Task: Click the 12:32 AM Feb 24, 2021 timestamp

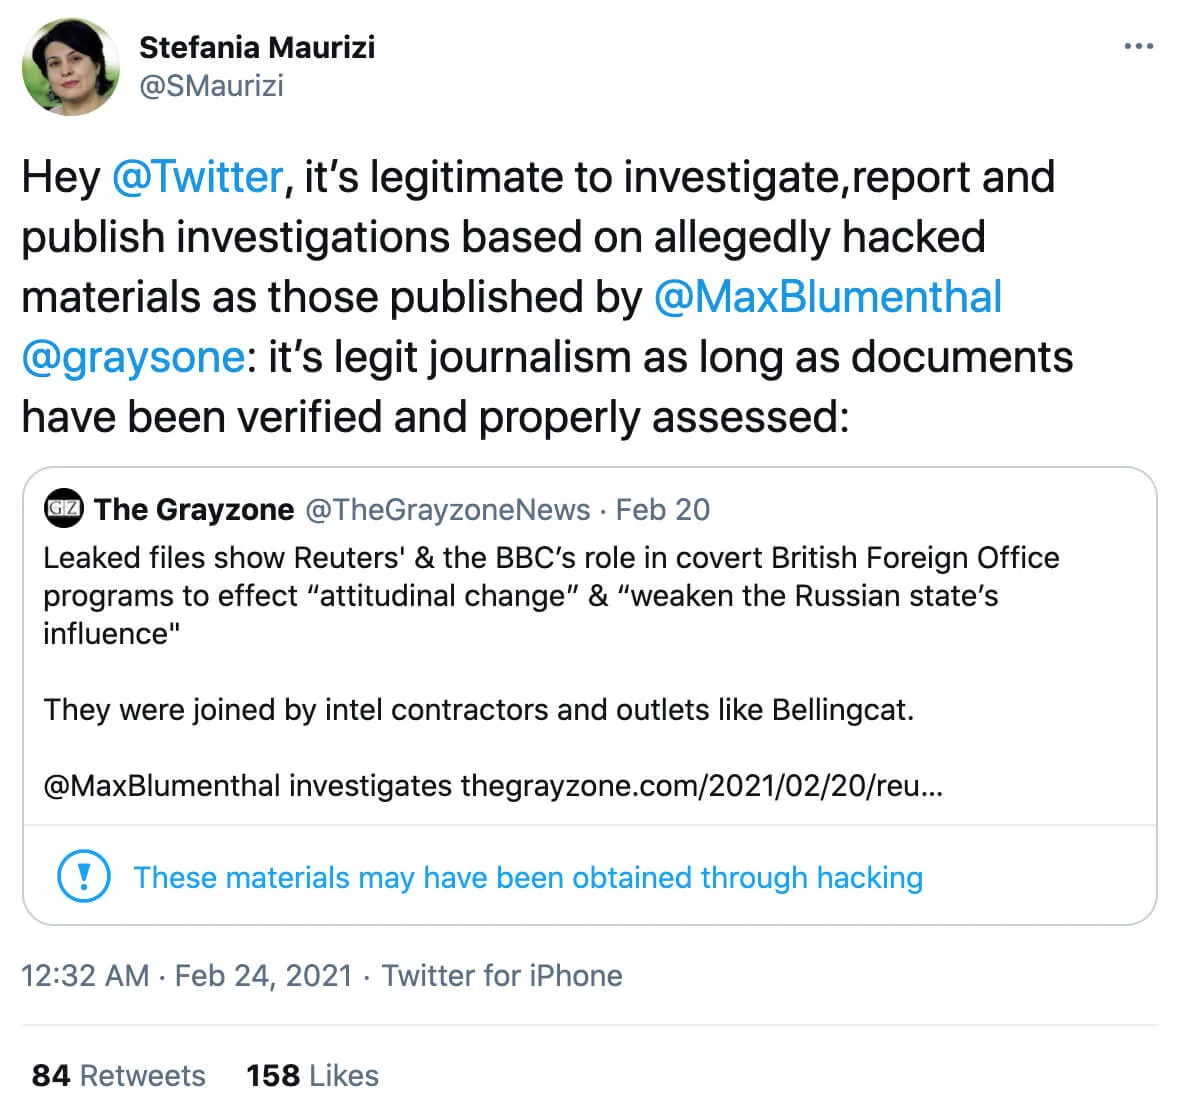Action: pyautogui.click(x=186, y=975)
